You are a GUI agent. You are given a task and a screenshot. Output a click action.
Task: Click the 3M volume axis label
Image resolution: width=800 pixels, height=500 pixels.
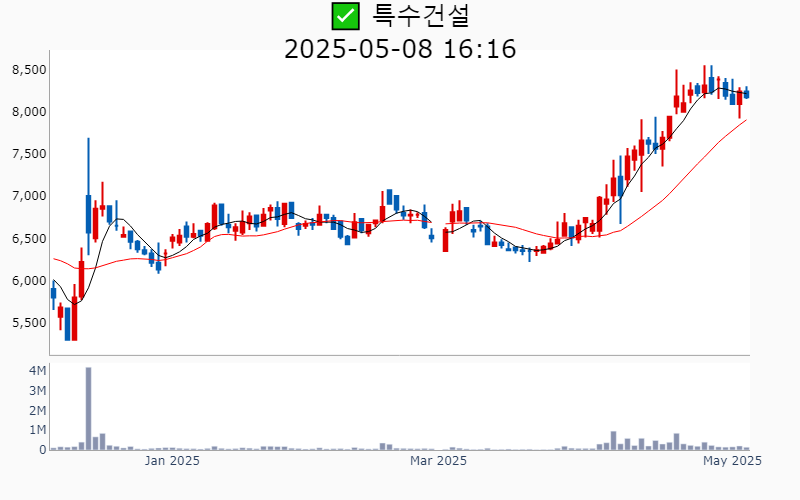(x=37, y=390)
